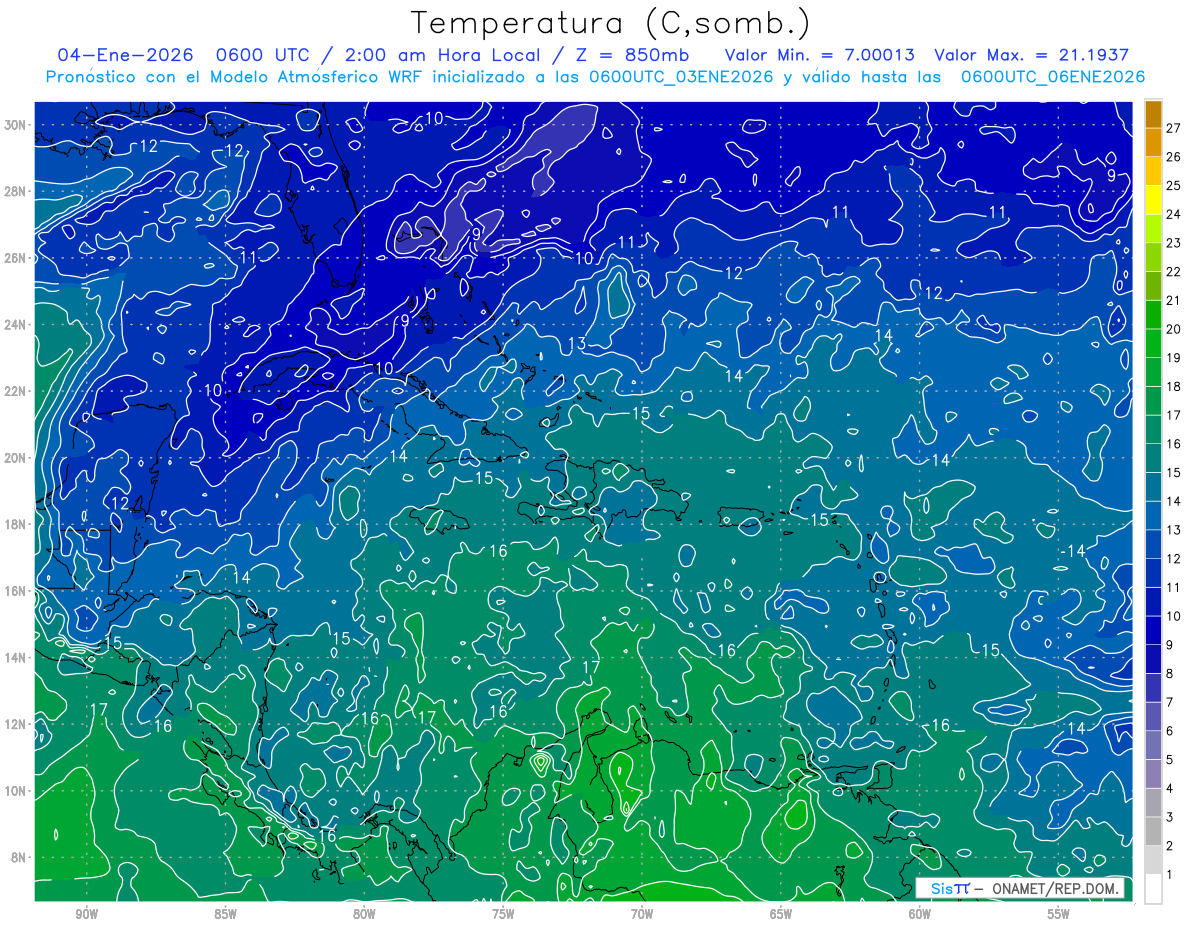
Task: Click the 13 contour label on the map
Action: (577, 345)
